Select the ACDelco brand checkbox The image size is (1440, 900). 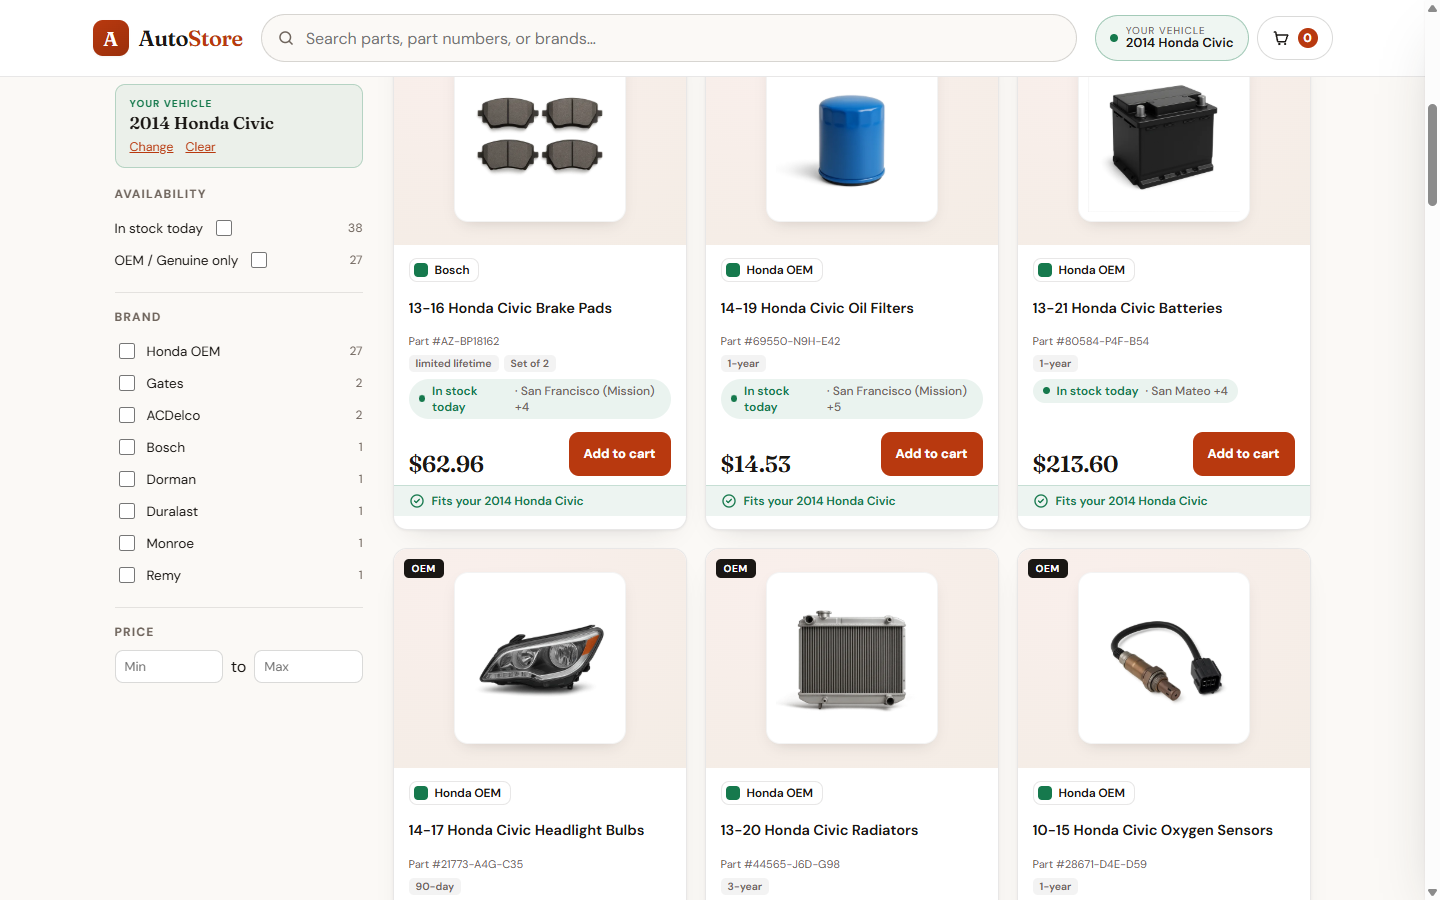coord(127,415)
